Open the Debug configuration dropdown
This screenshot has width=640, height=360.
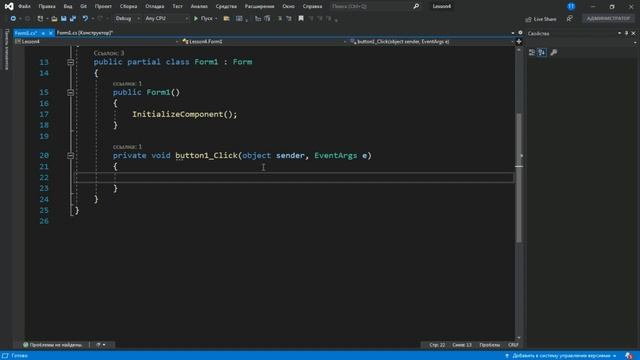point(127,18)
